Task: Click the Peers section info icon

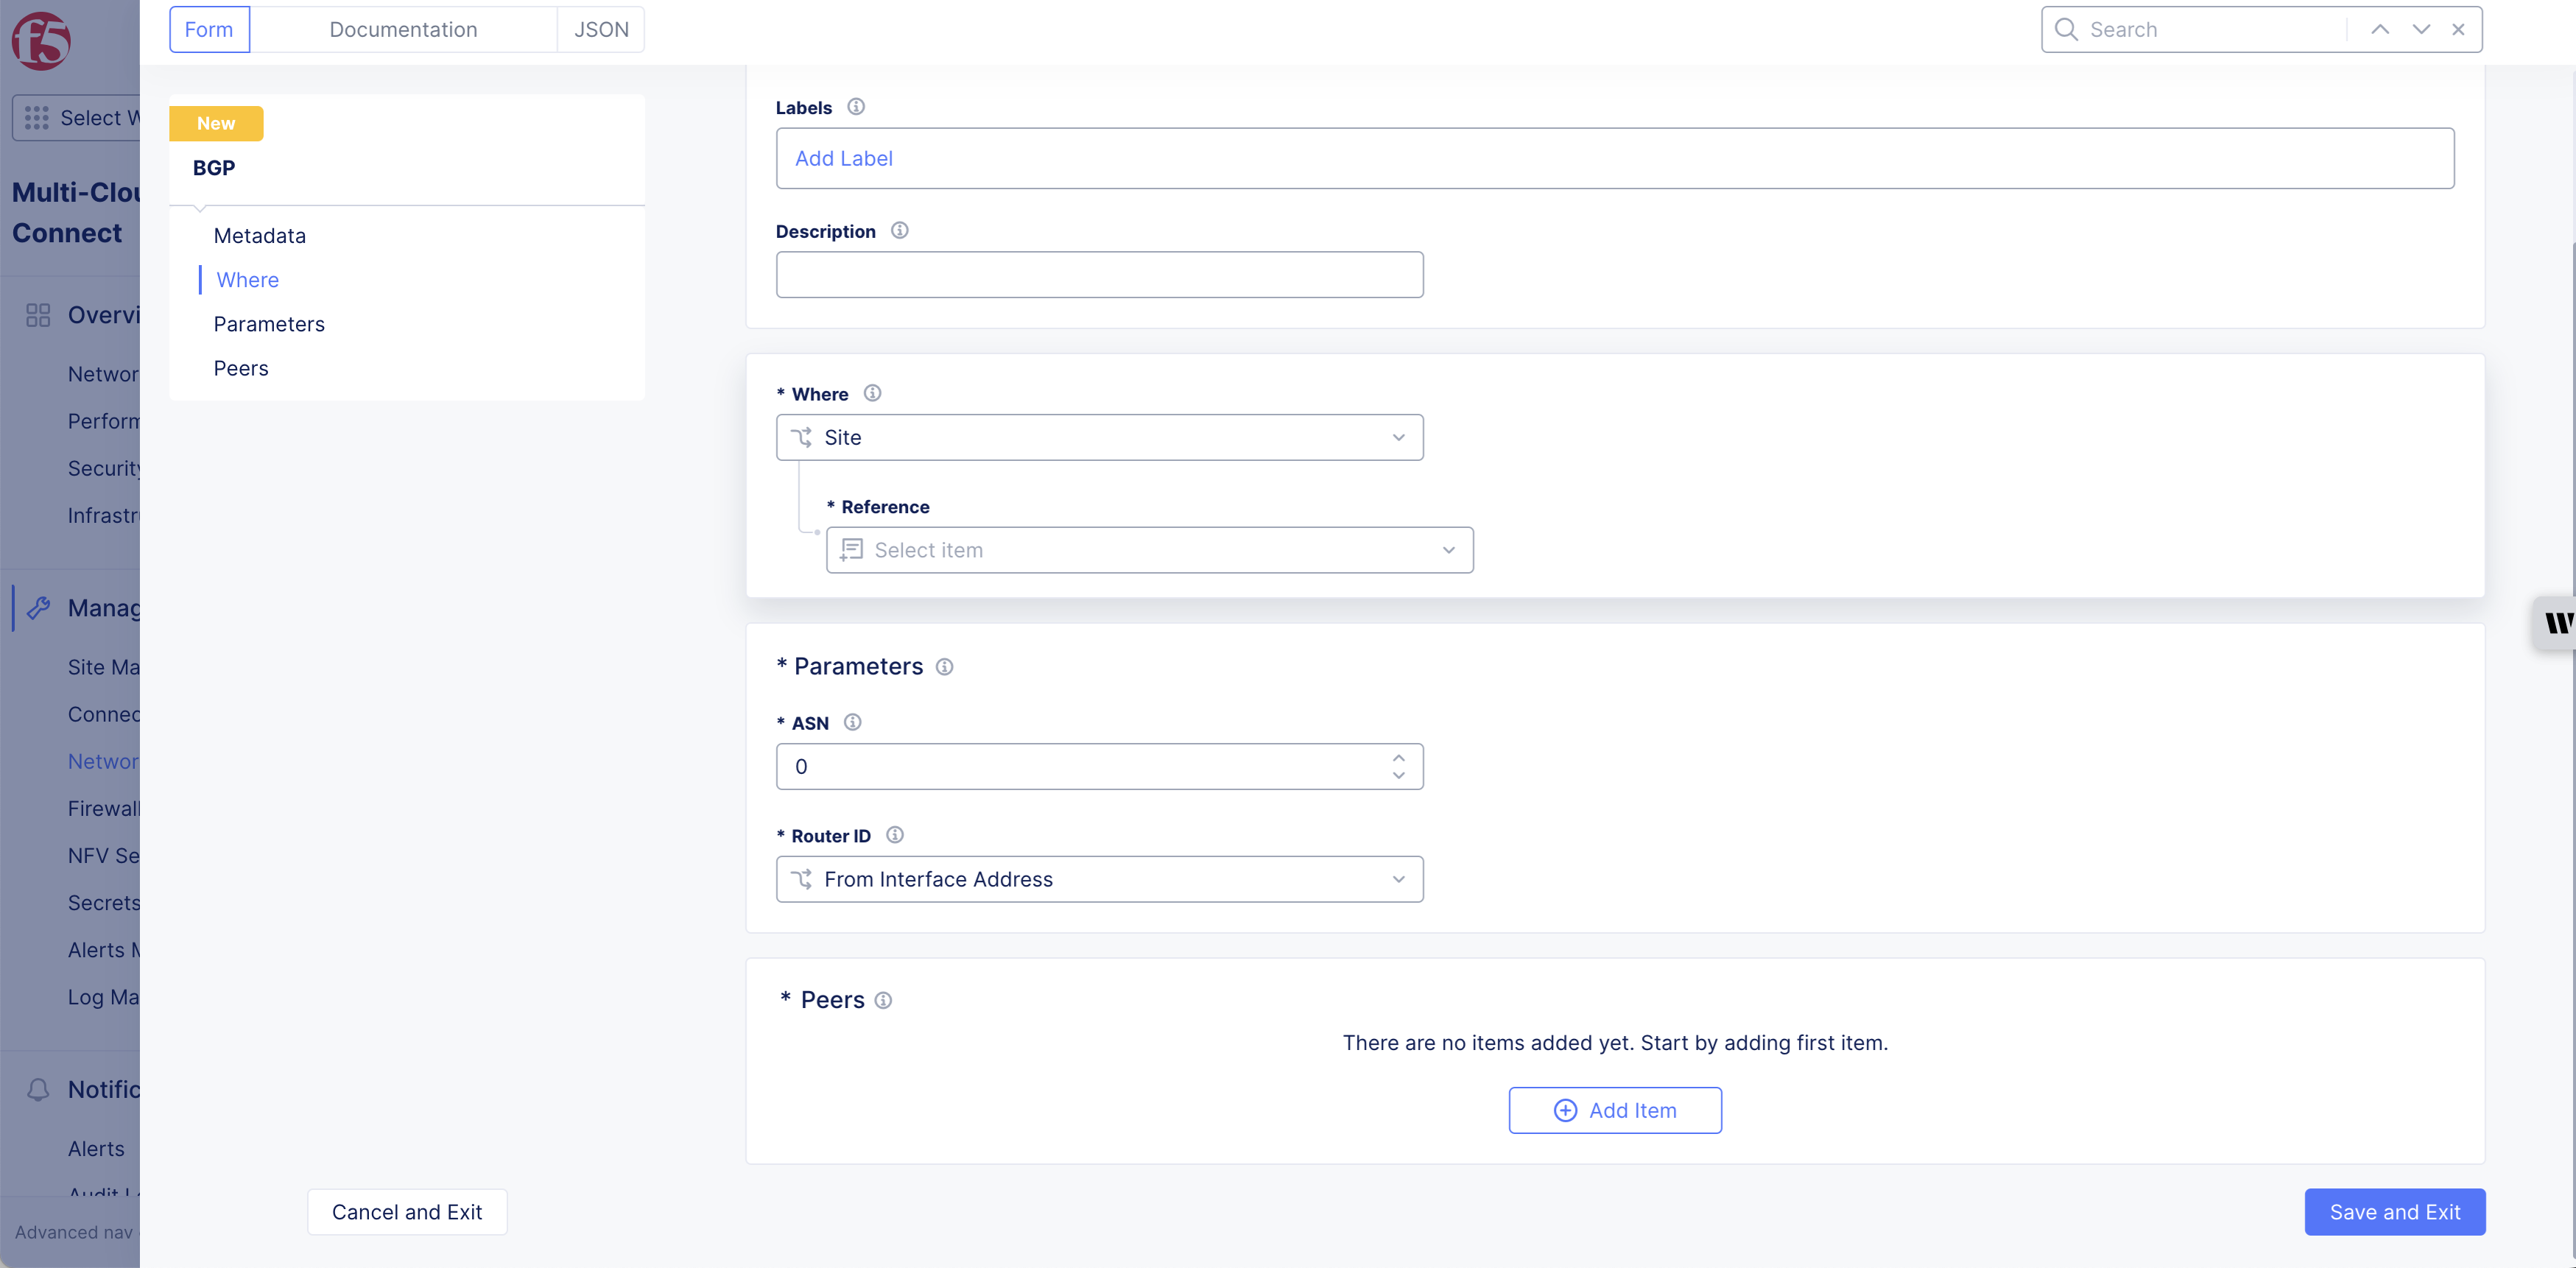Action: (x=883, y=1000)
